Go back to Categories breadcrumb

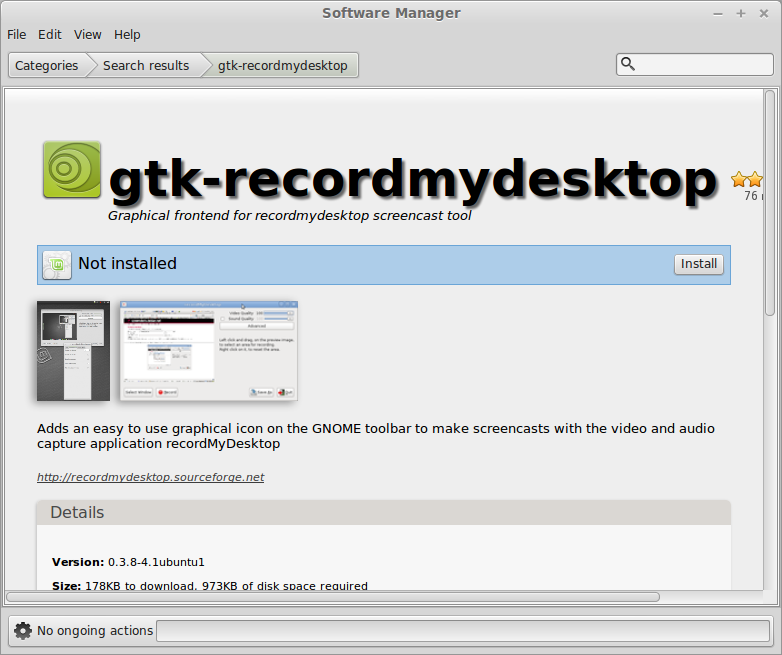click(x=46, y=65)
